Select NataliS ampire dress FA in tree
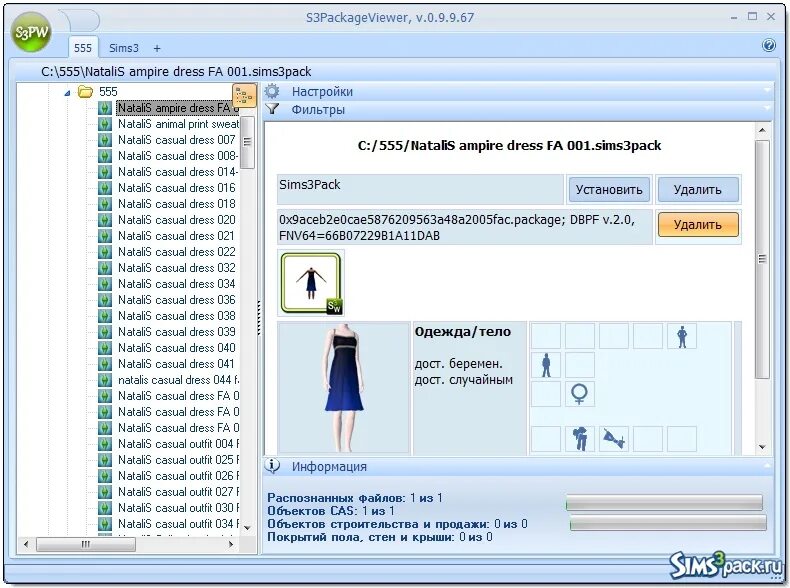This screenshot has width=790, height=588. pos(177,108)
